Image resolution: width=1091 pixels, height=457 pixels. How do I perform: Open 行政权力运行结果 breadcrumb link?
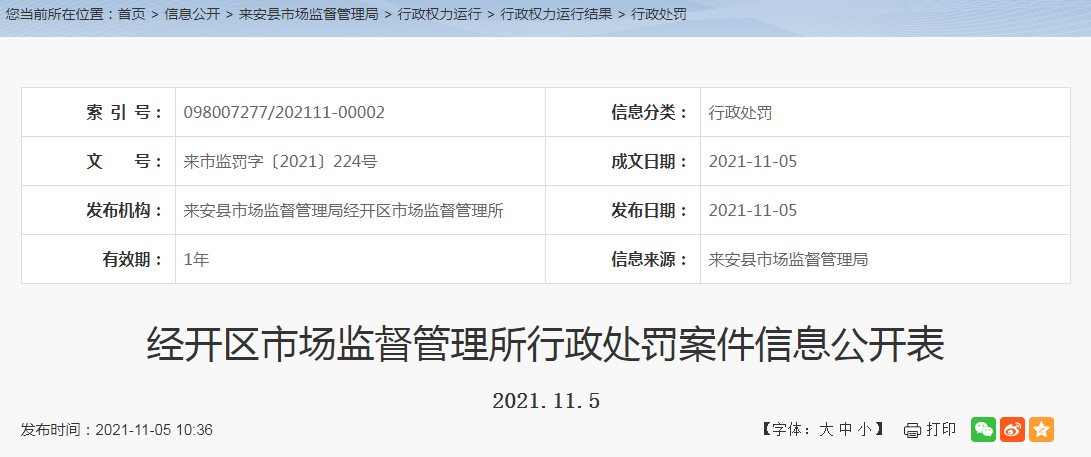(556, 14)
